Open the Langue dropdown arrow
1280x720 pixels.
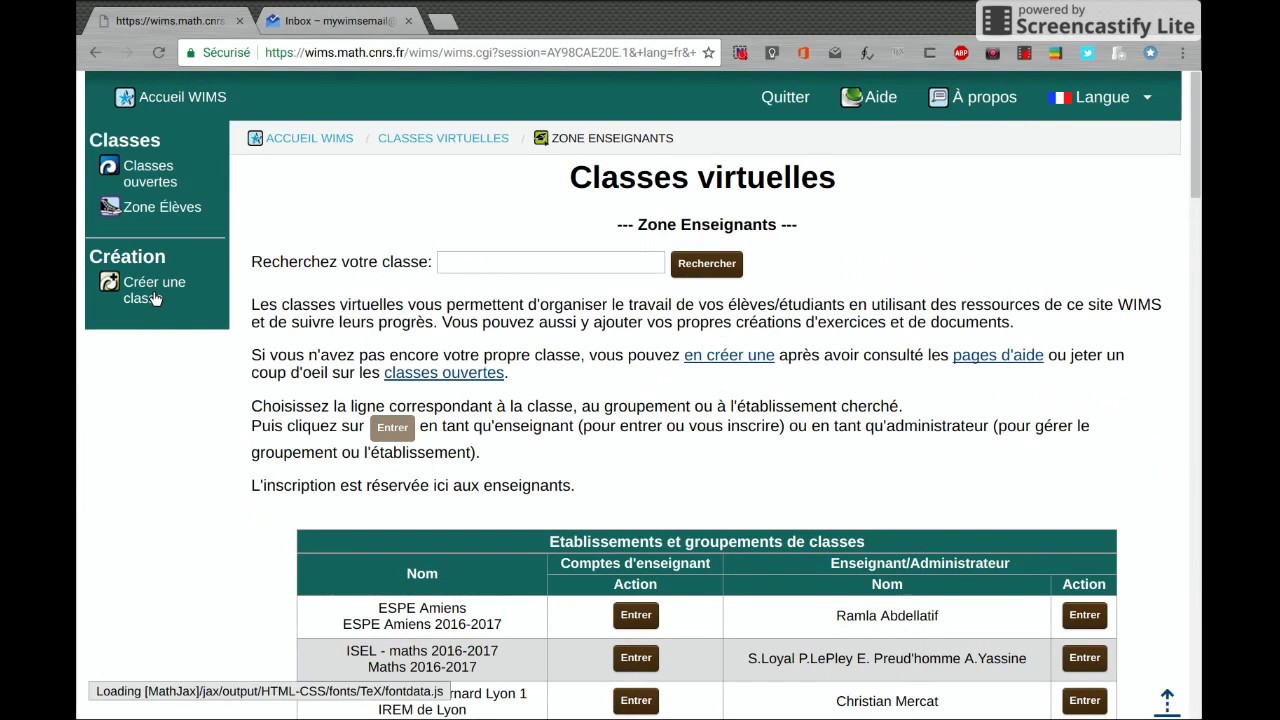pyautogui.click(x=1147, y=97)
